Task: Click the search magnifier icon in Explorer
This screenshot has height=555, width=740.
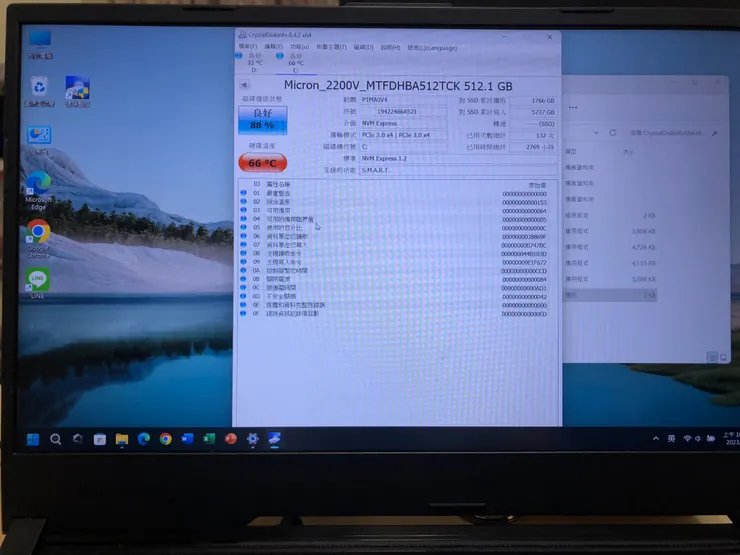Action: 715,134
